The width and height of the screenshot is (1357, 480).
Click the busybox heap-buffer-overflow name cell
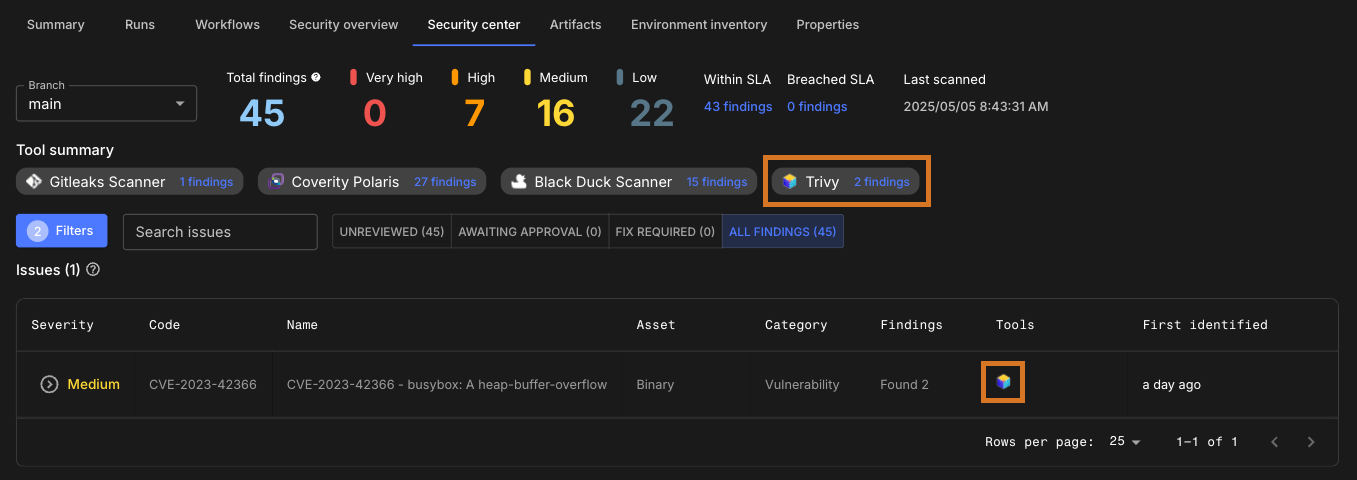(447, 384)
